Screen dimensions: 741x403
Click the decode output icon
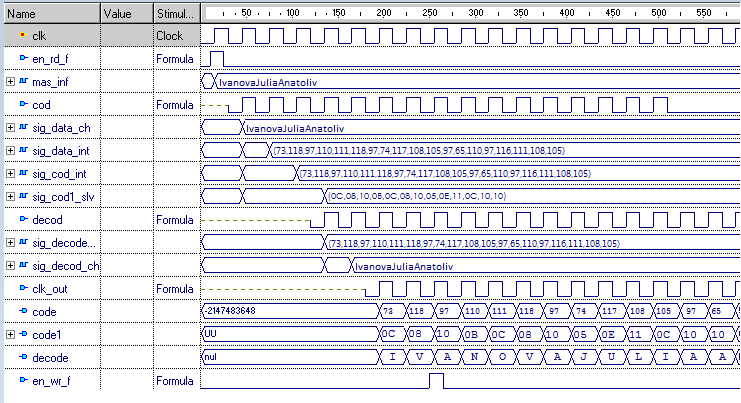(x=24, y=357)
